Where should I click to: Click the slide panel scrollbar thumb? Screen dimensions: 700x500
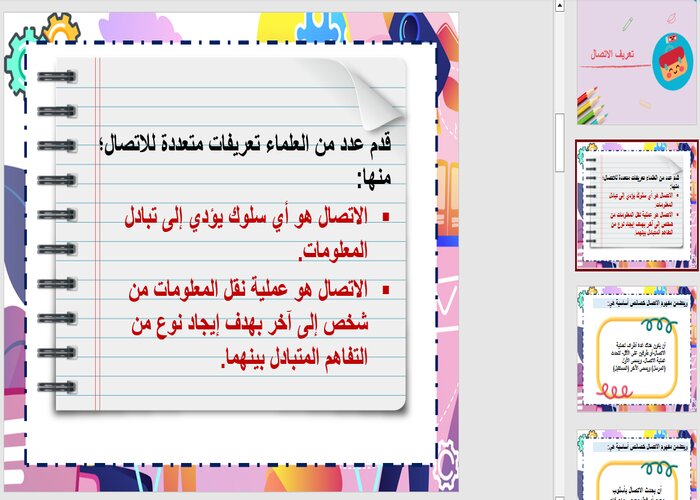[x=559, y=143]
